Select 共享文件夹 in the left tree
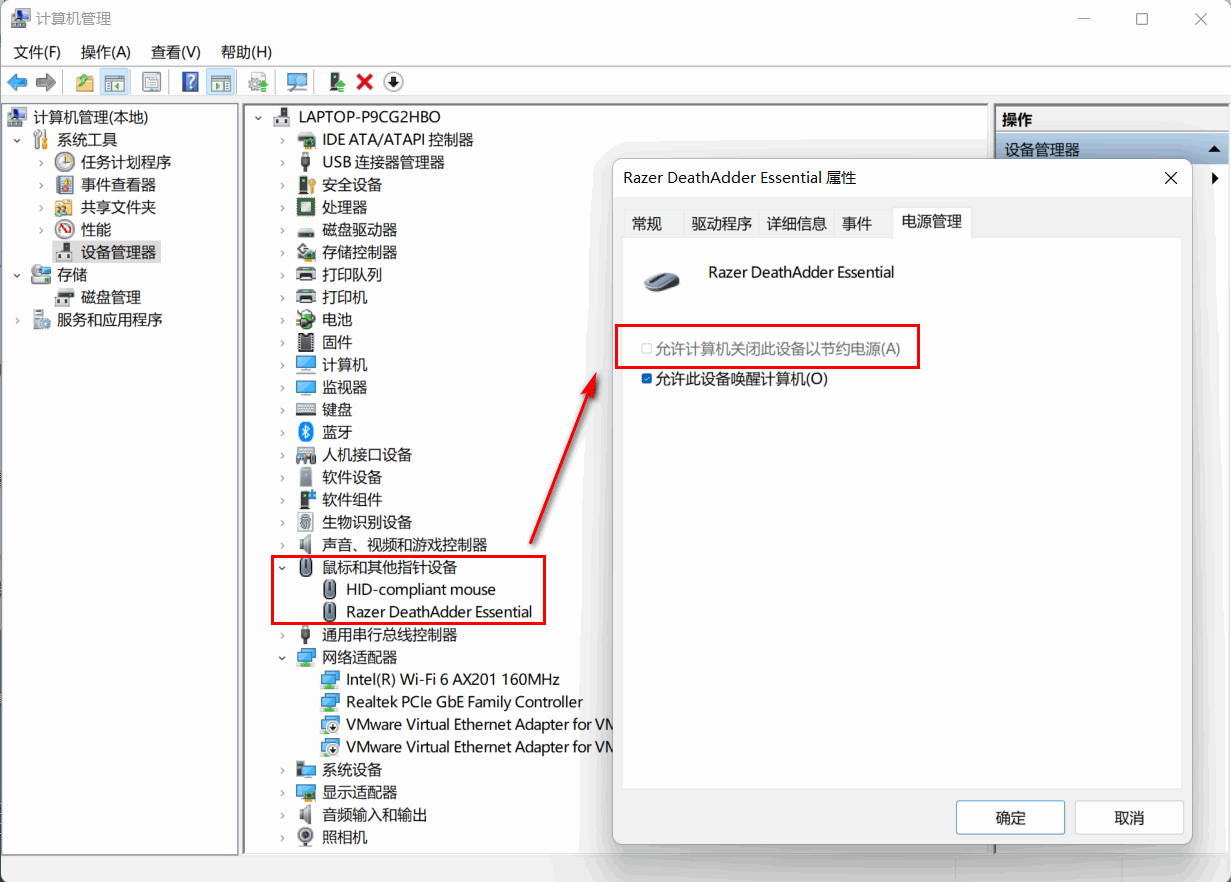This screenshot has height=882, width=1231. click(x=118, y=207)
